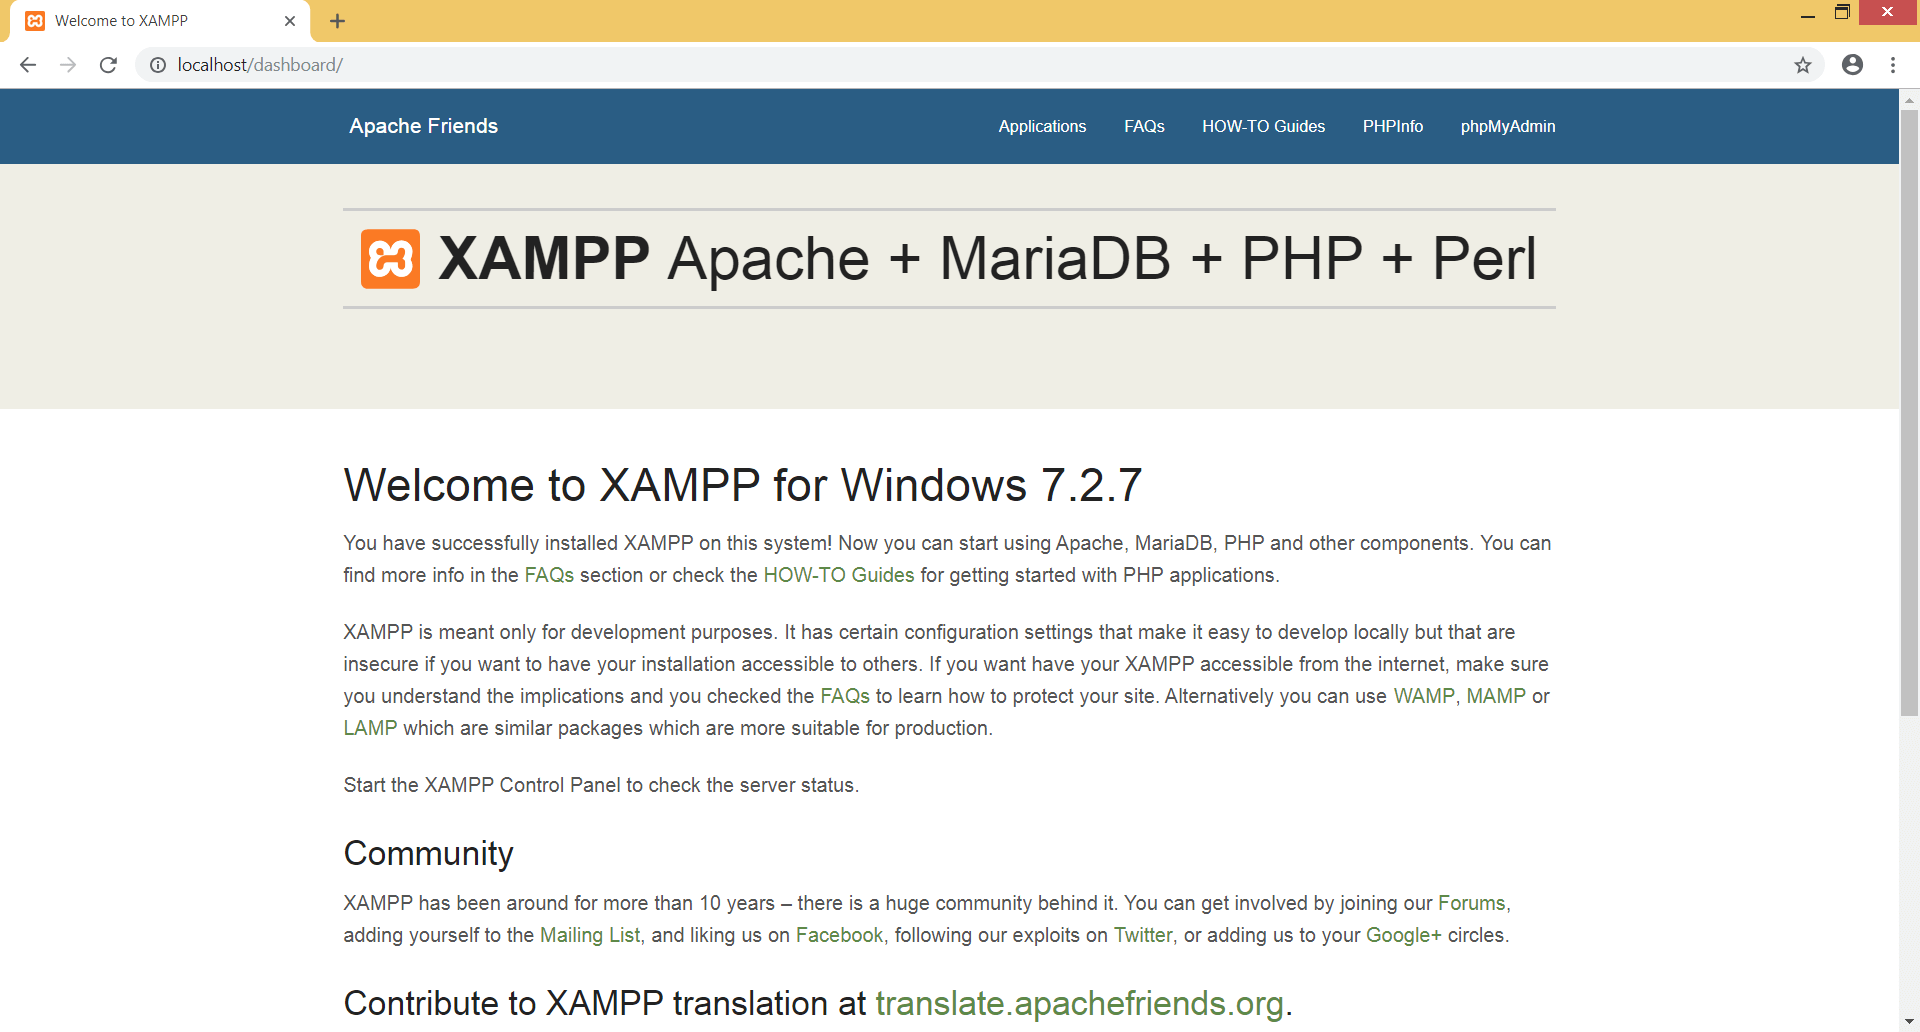Open FAQs in the navigation bar
Image resolution: width=1920 pixels, height=1032 pixels.
pos(1144,126)
